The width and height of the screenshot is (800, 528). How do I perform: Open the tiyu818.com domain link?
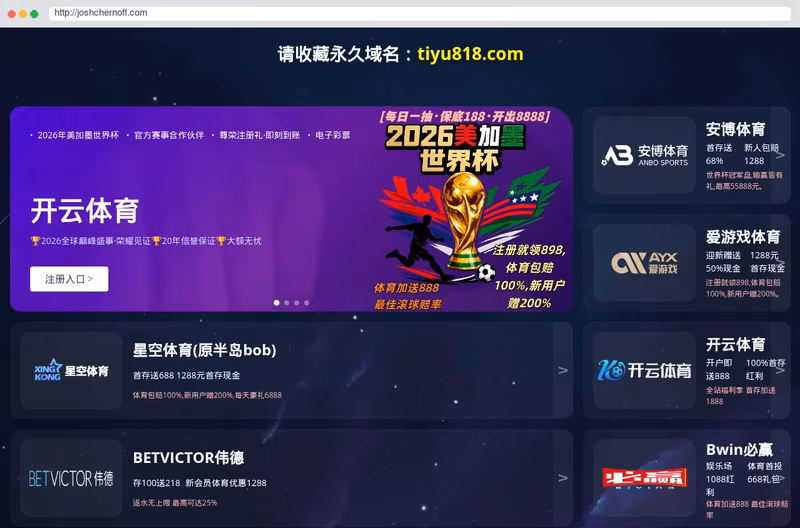(470, 54)
